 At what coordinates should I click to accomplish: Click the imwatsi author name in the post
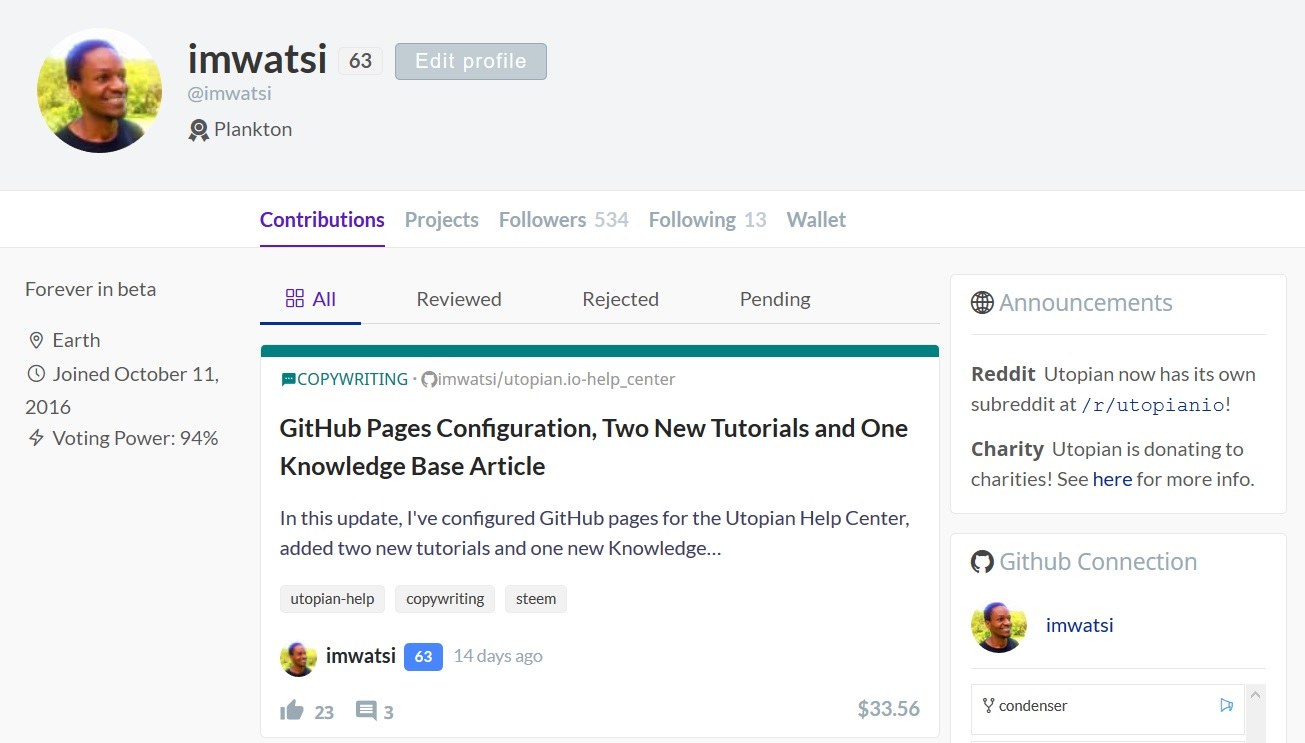[x=361, y=656]
